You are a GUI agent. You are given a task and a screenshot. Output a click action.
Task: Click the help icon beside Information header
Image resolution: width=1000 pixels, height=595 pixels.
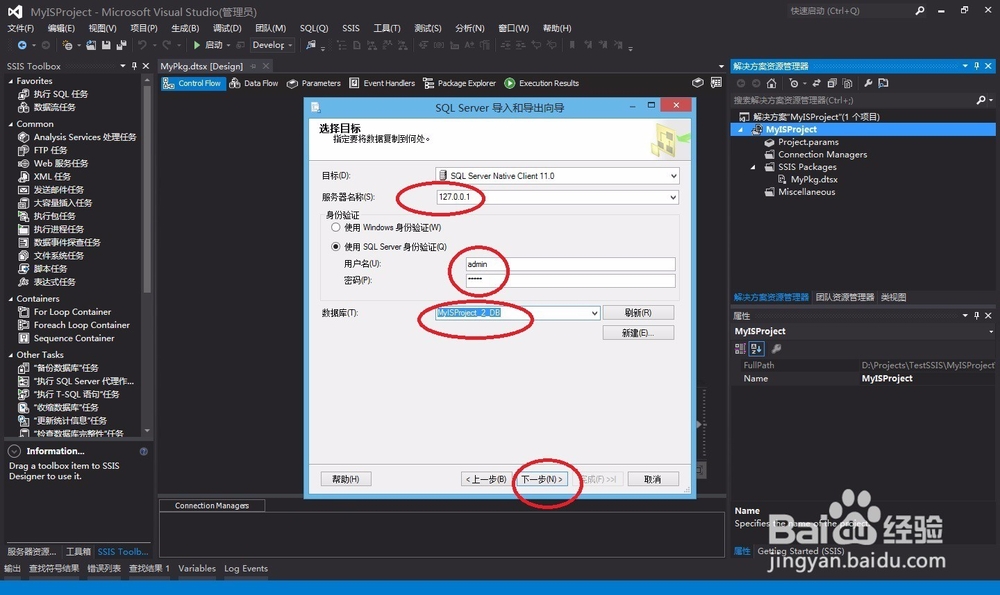point(143,452)
